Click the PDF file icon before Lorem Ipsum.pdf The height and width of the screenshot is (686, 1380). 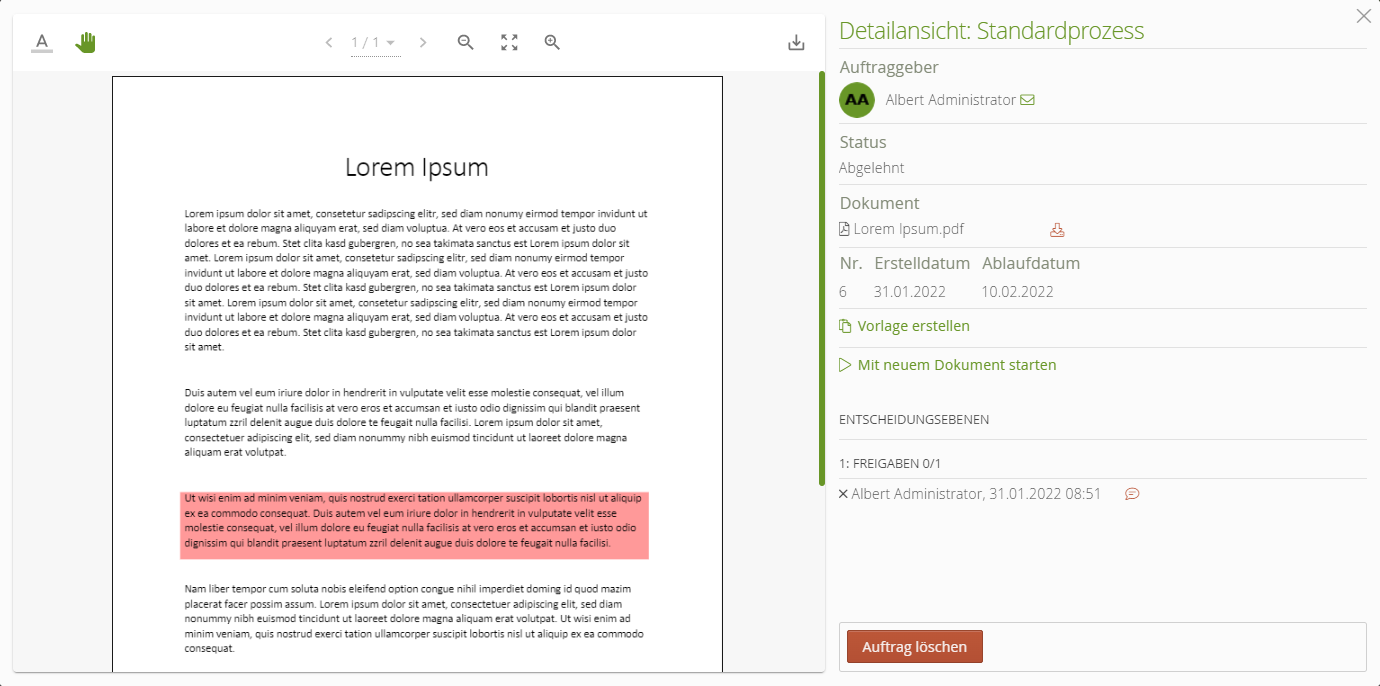pyautogui.click(x=843, y=228)
